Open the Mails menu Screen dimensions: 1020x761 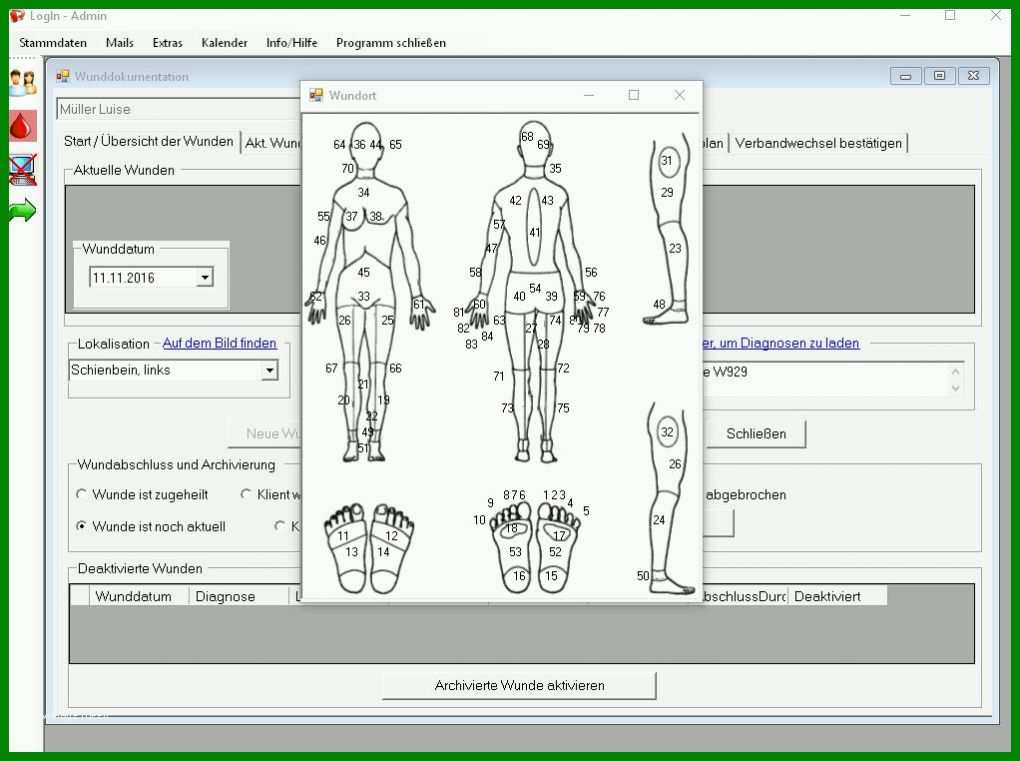120,43
